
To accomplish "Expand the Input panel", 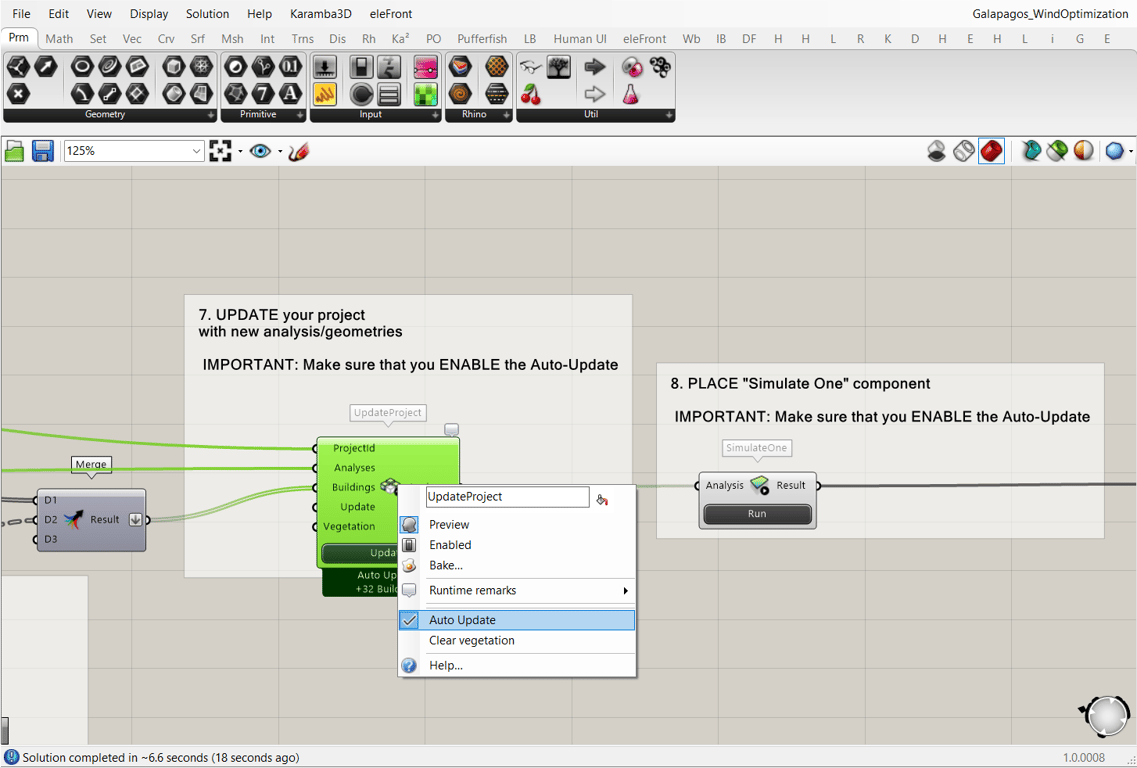I will coord(435,115).
